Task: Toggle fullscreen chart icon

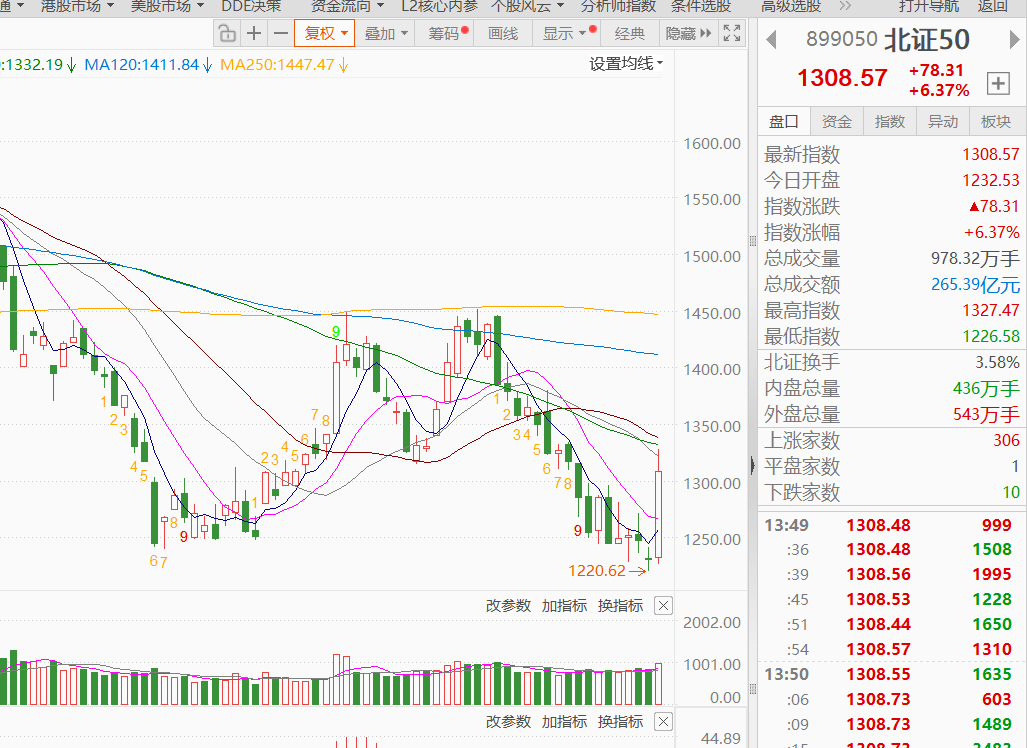Action: (x=732, y=33)
